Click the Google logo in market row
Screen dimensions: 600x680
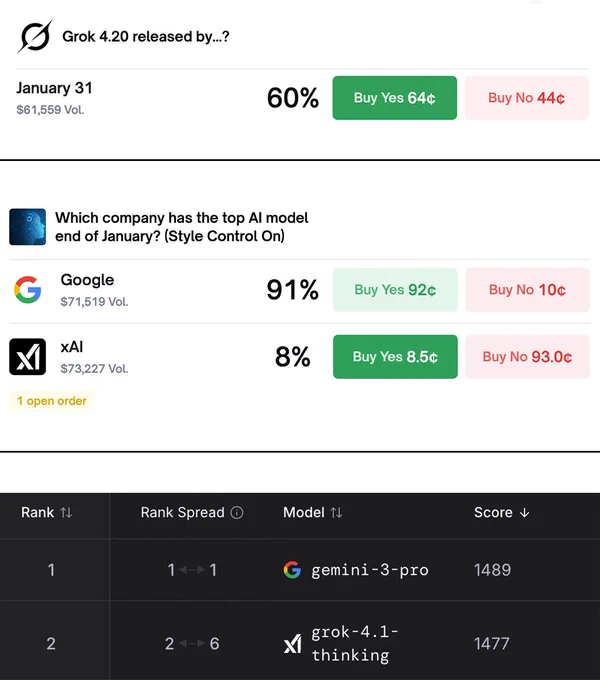pos(27,290)
